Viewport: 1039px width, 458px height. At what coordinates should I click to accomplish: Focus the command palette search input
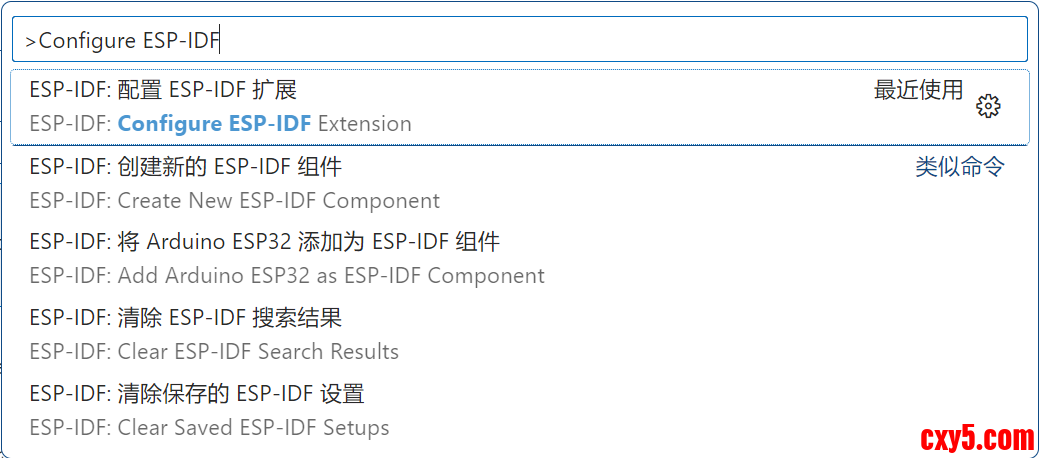pyautogui.click(x=520, y=40)
